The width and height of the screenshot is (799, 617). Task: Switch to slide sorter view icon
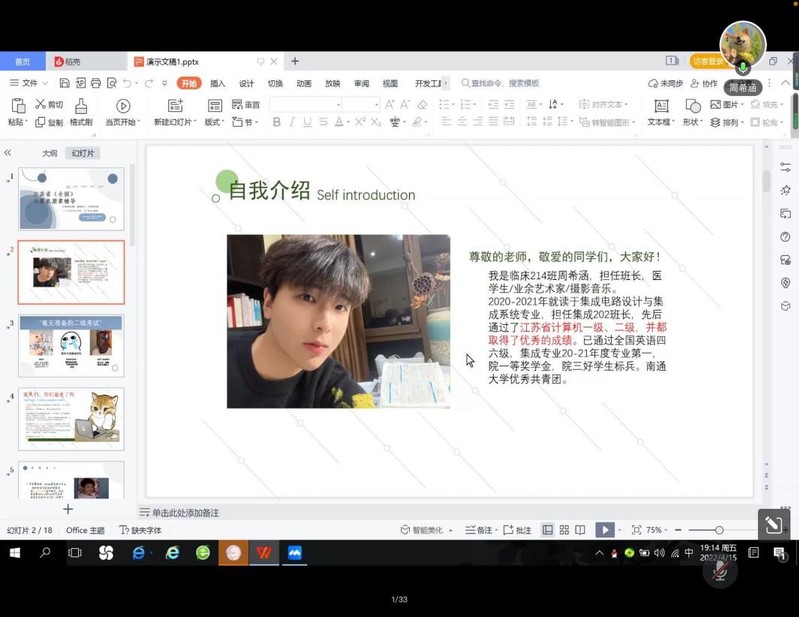click(564, 530)
